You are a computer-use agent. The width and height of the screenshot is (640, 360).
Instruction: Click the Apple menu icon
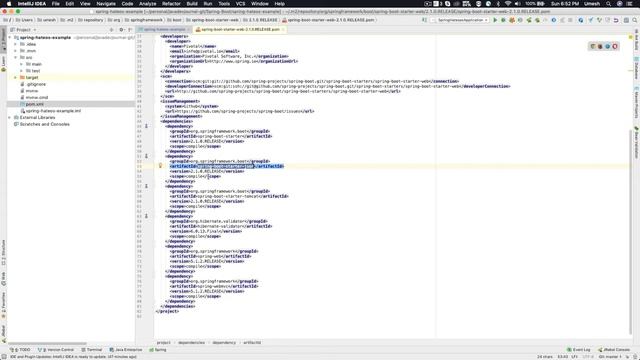point(9,4)
